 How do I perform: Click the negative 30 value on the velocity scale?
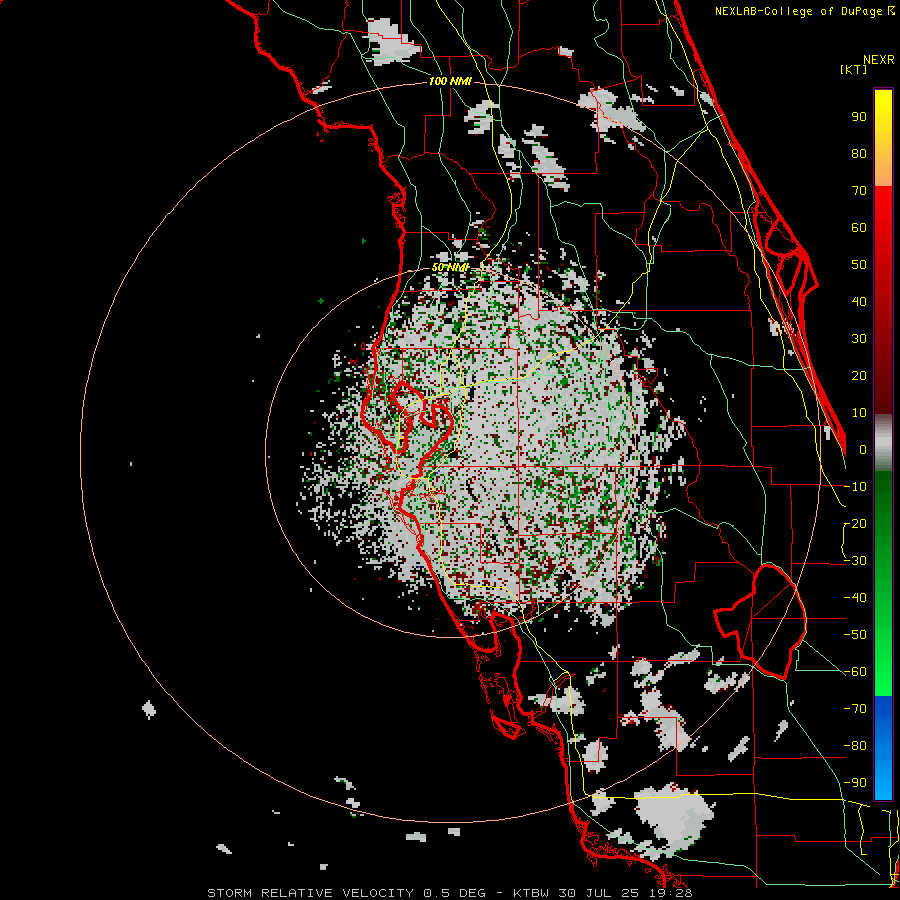[855, 561]
